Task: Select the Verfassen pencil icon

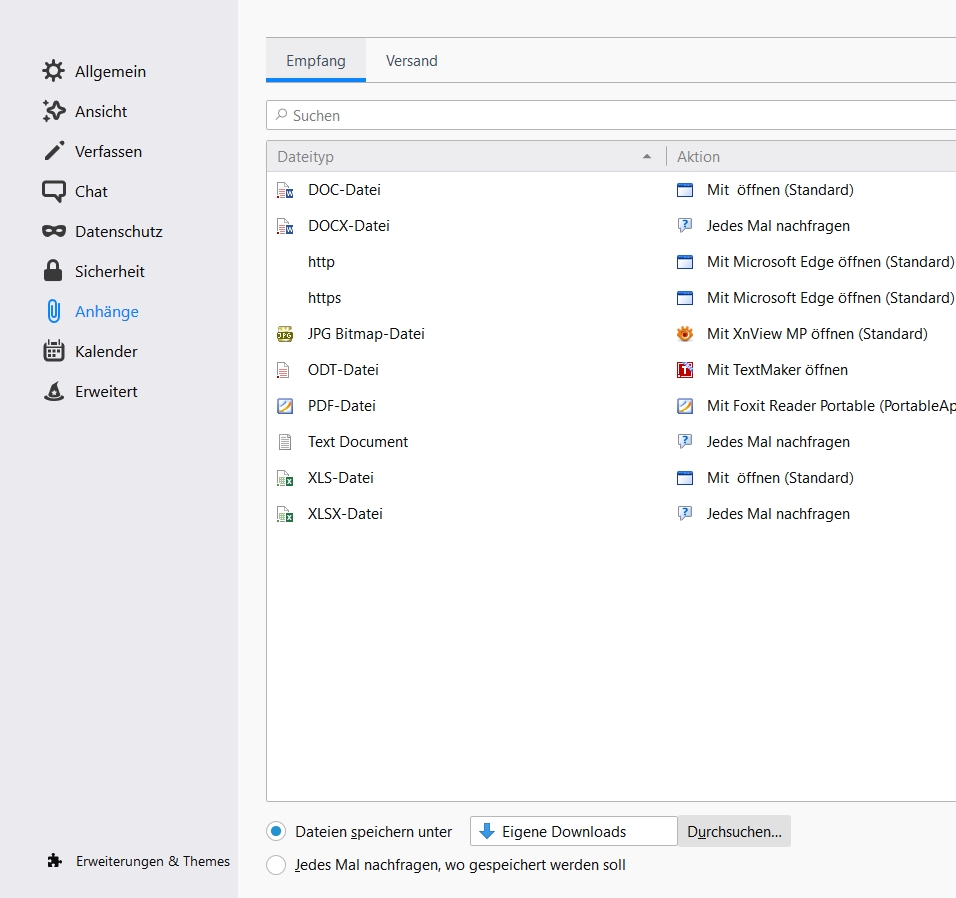Action: coord(53,151)
